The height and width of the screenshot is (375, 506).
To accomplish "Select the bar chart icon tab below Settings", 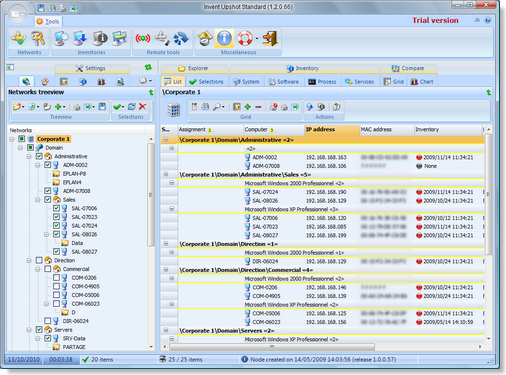I will 101,81.
